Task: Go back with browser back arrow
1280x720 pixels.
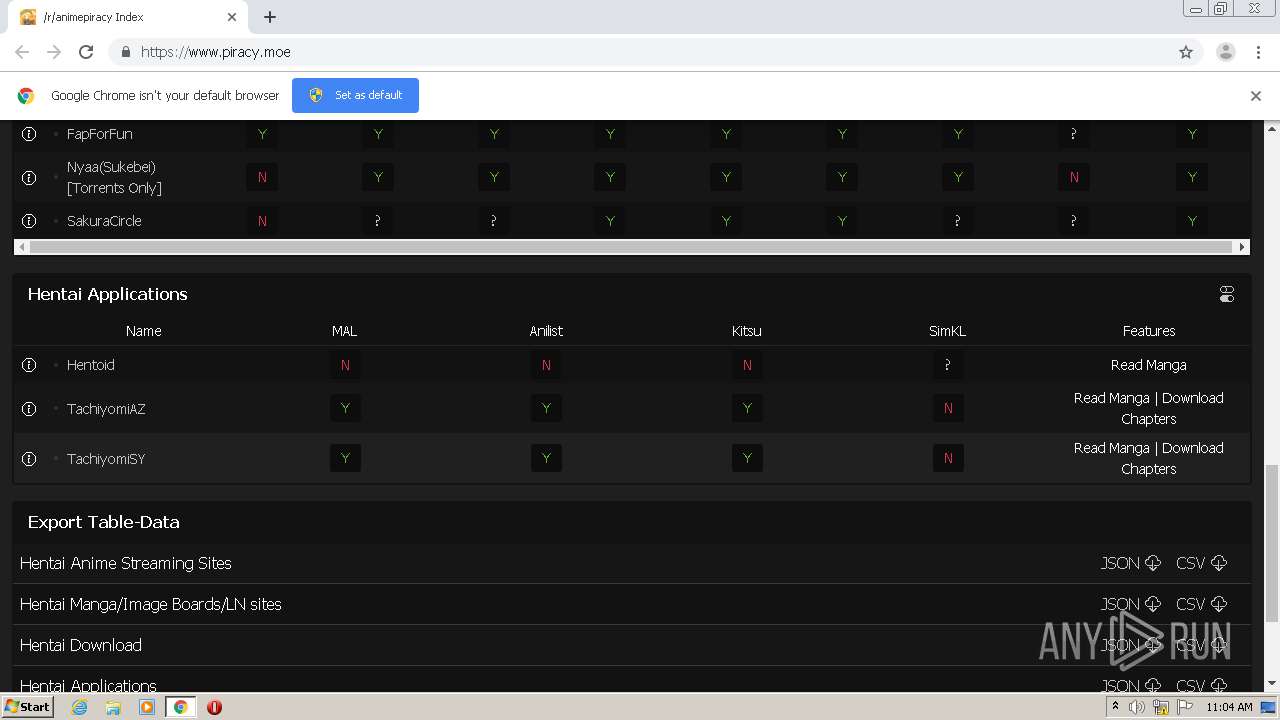Action: coord(22,52)
